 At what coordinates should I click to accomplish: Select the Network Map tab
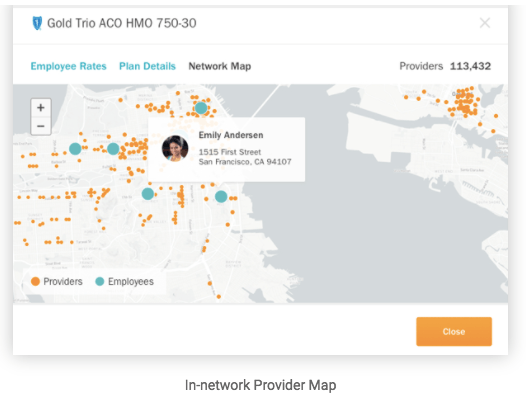tap(220, 66)
